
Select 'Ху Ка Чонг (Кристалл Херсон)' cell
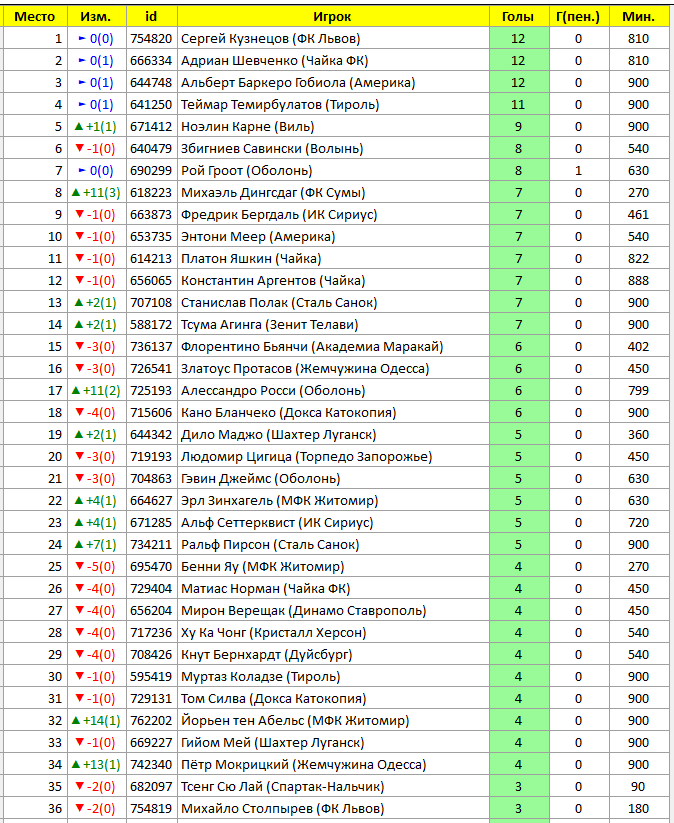click(333, 633)
